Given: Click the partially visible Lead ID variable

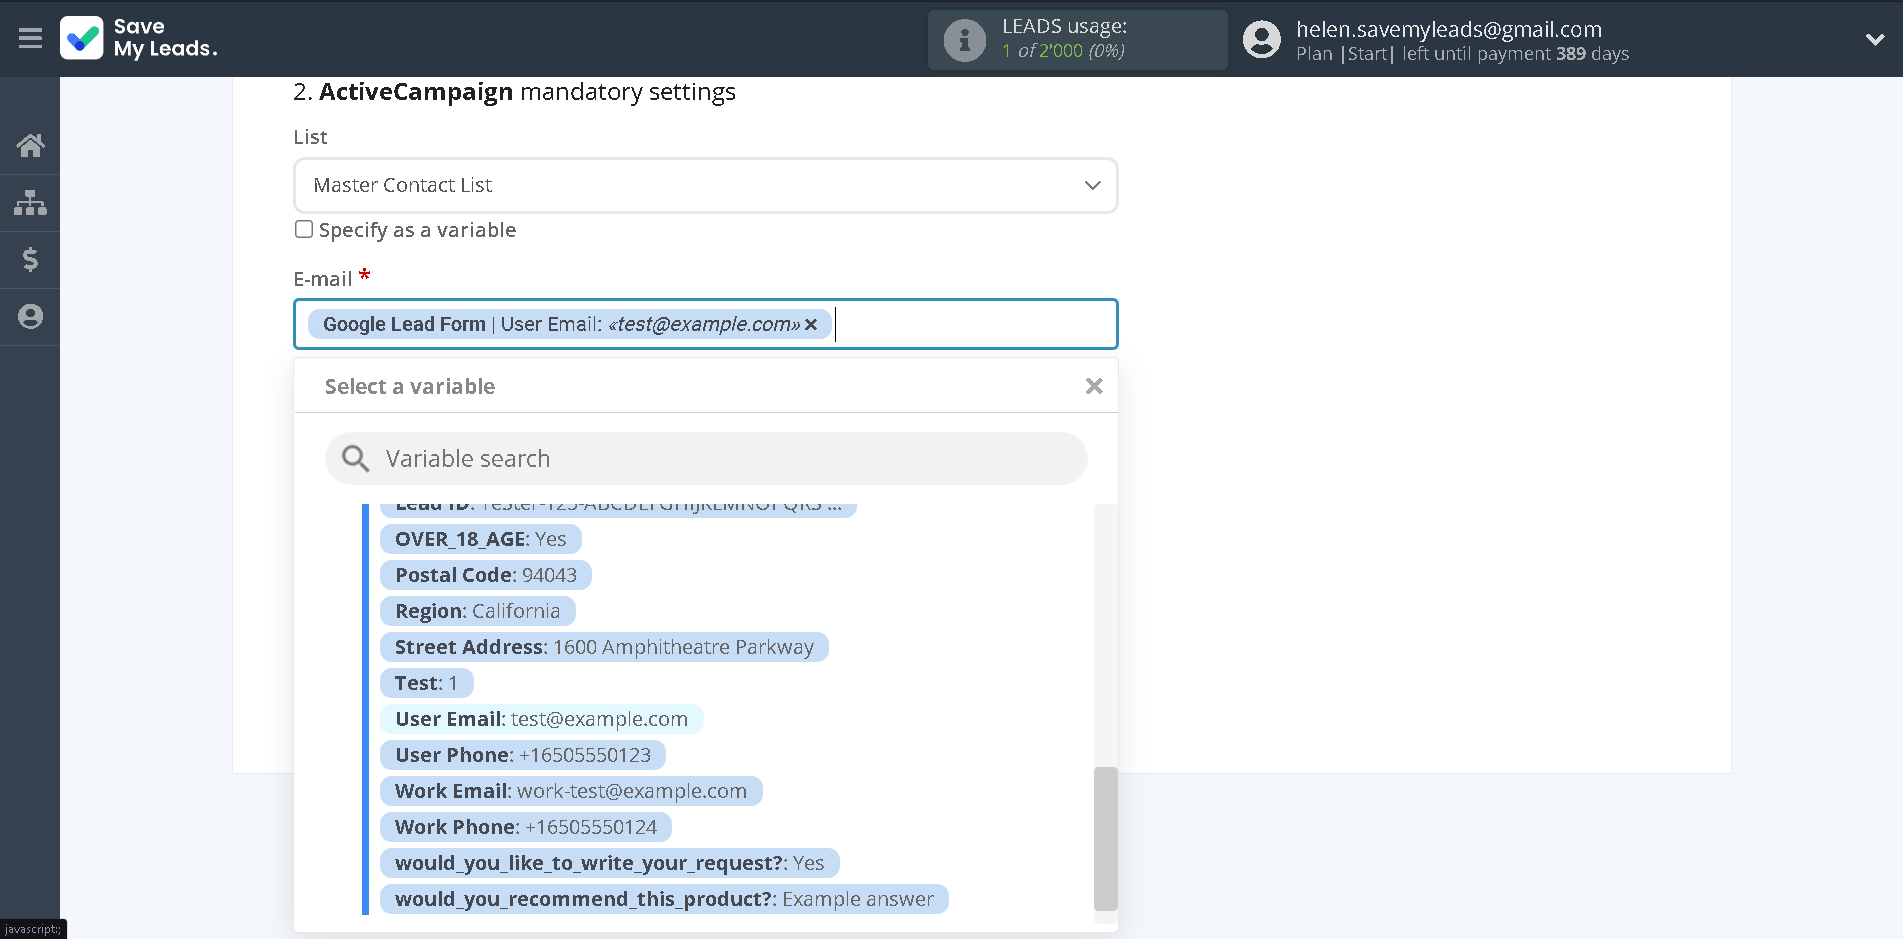Looking at the screenshot, I should pyautogui.click(x=617, y=508).
